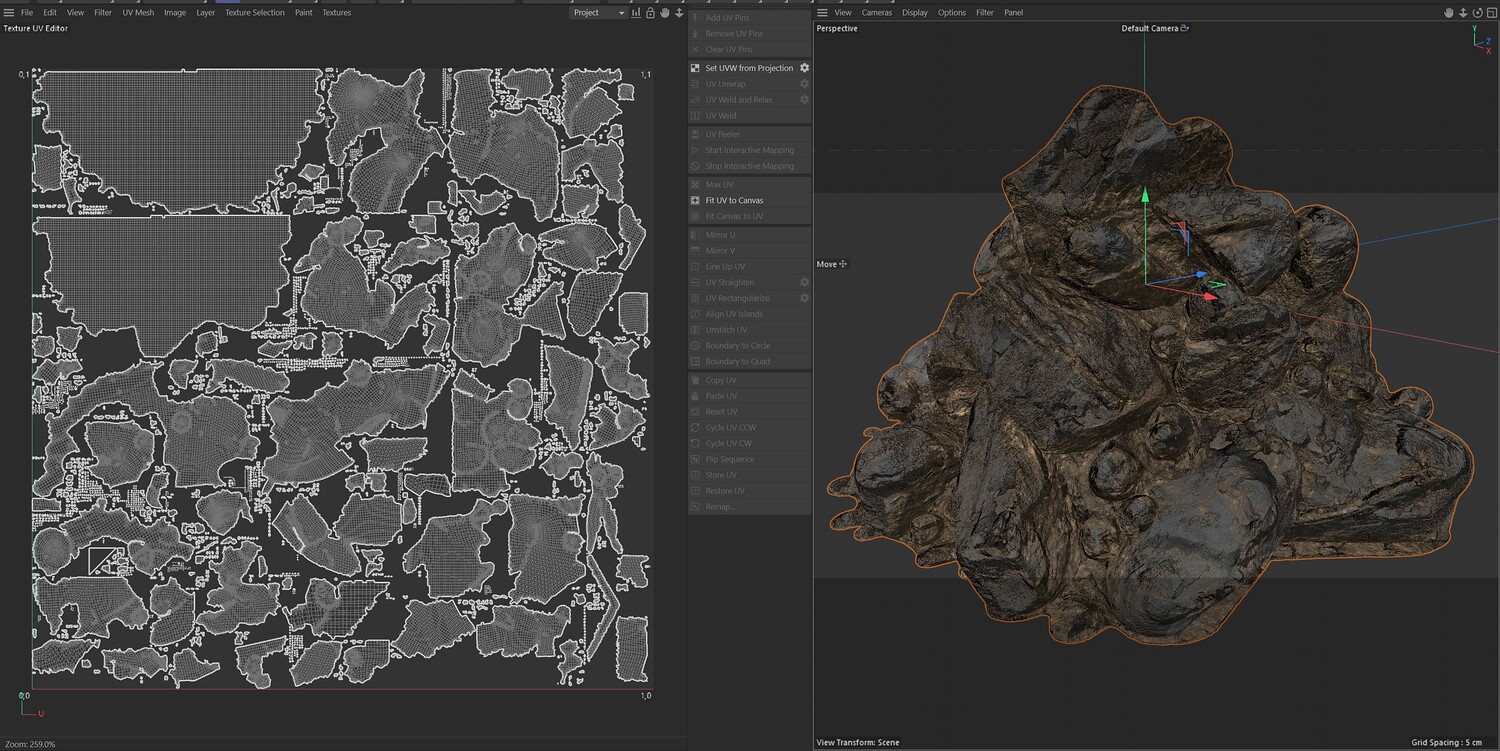Click the UV Peeler command
The width and height of the screenshot is (1500, 751).
coord(750,134)
